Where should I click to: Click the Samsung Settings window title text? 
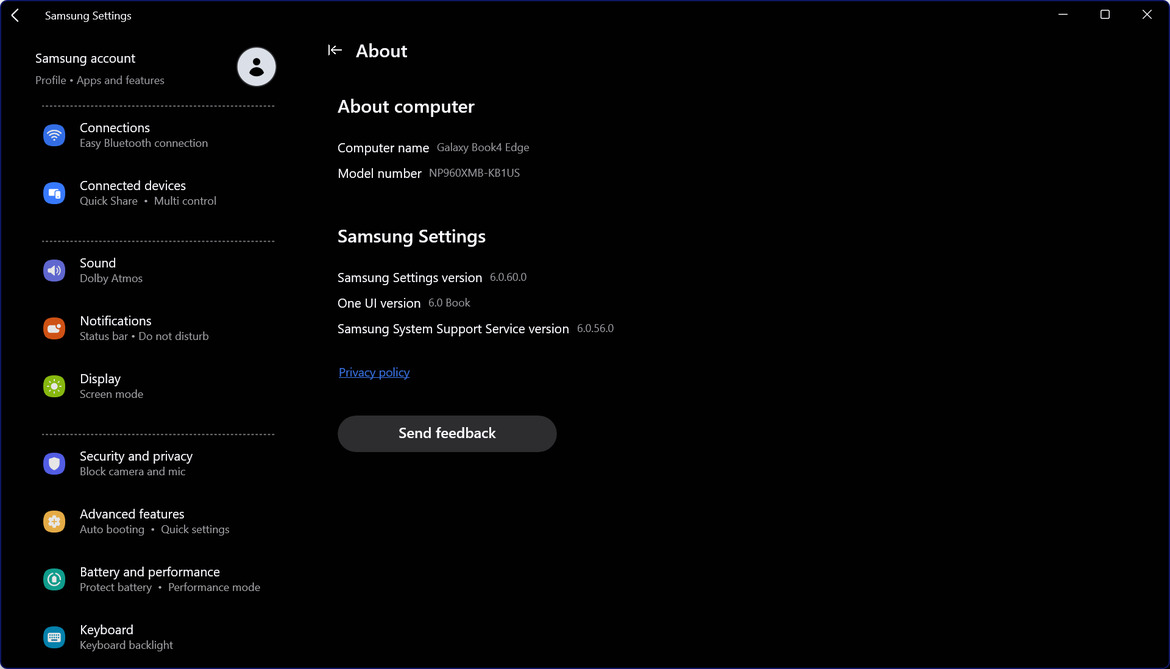pyautogui.click(x=88, y=16)
